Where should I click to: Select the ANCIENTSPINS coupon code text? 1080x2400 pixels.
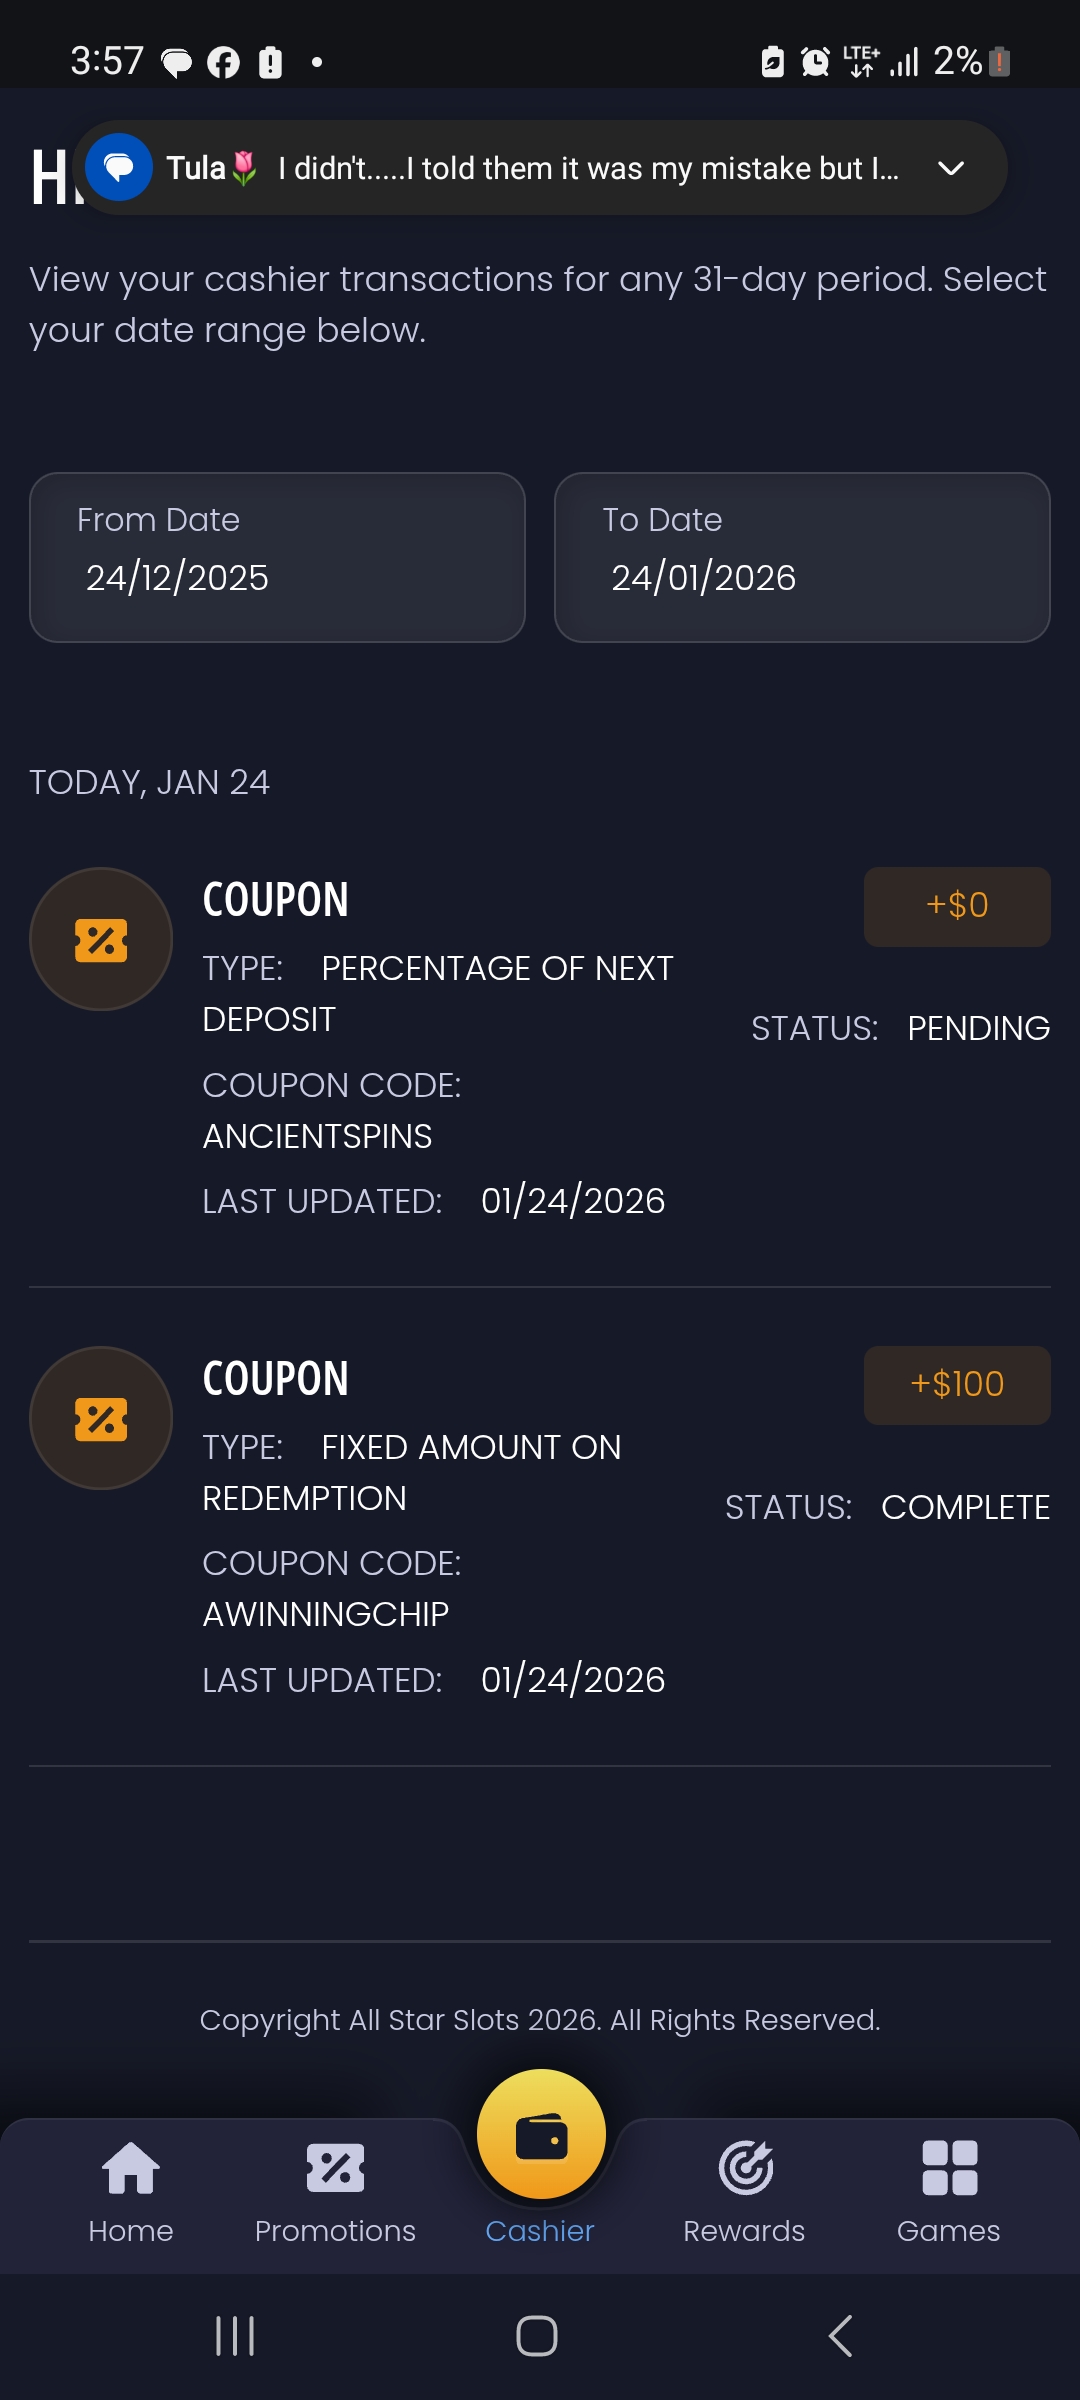click(317, 1136)
